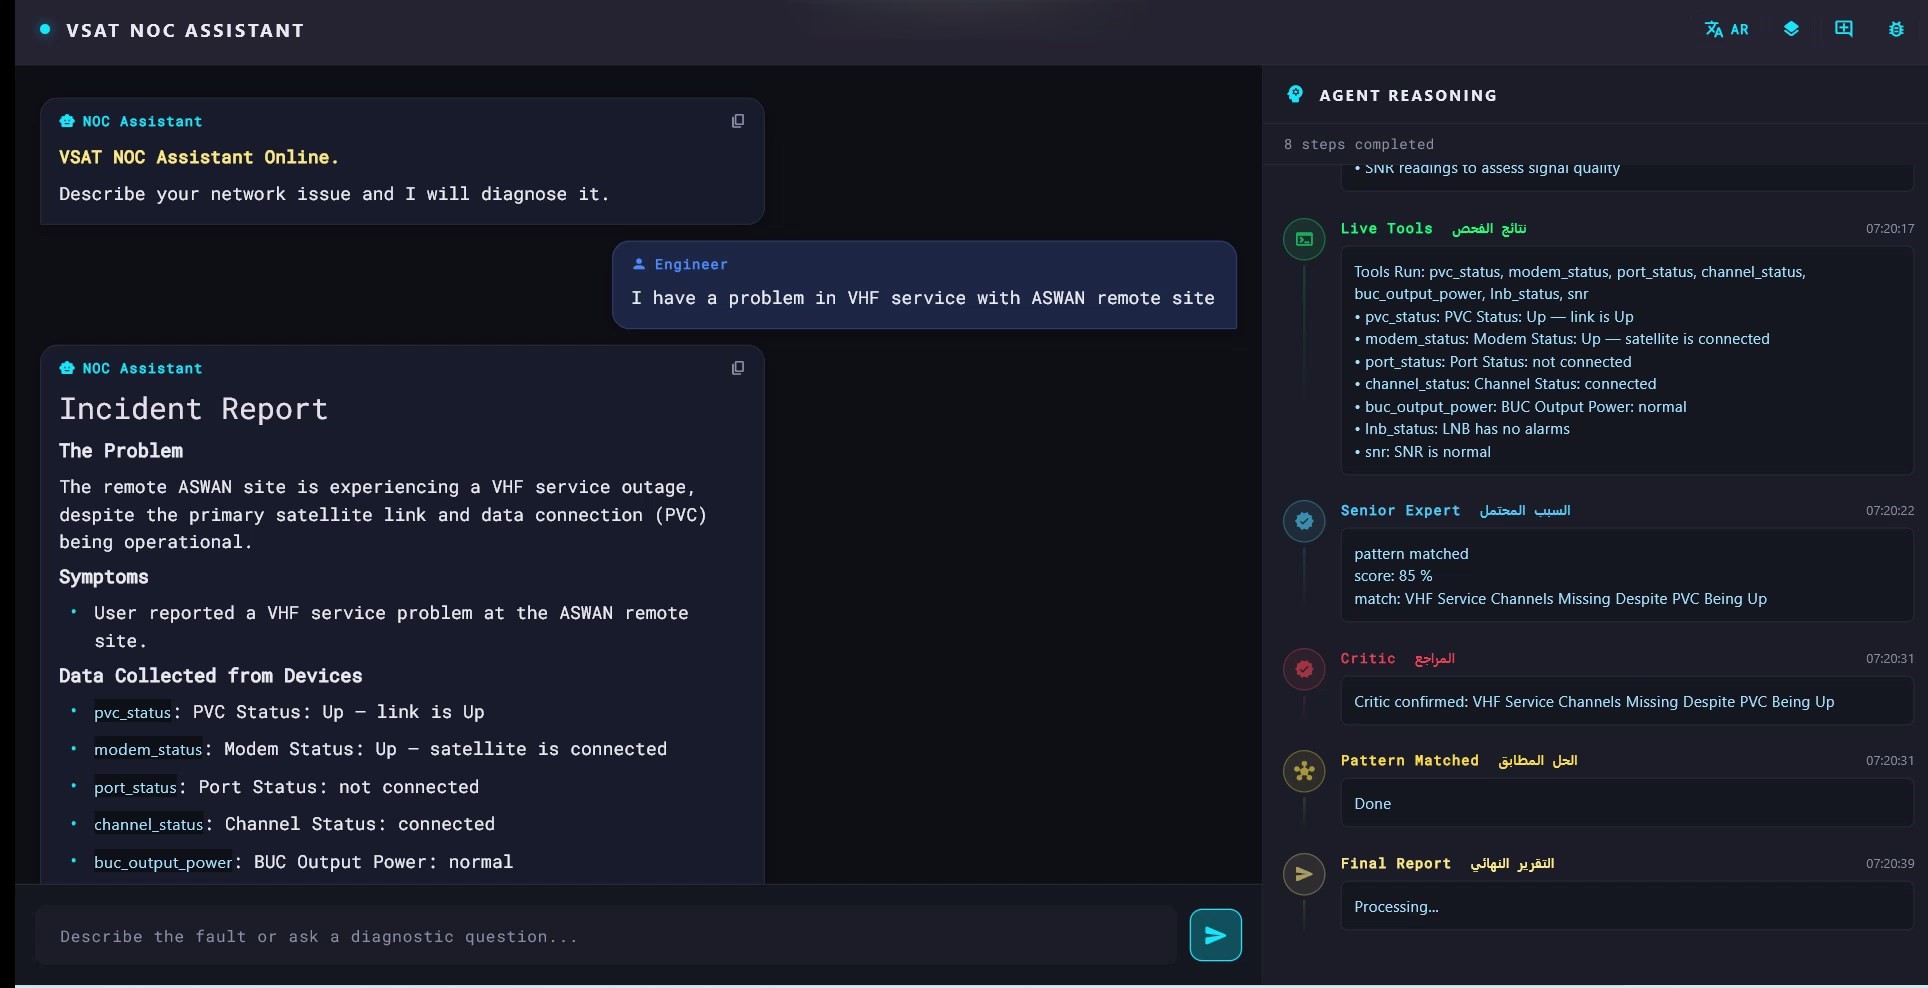
Task: Select the 'Senior Expert' step title
Action: click(x=1400, y=510)
